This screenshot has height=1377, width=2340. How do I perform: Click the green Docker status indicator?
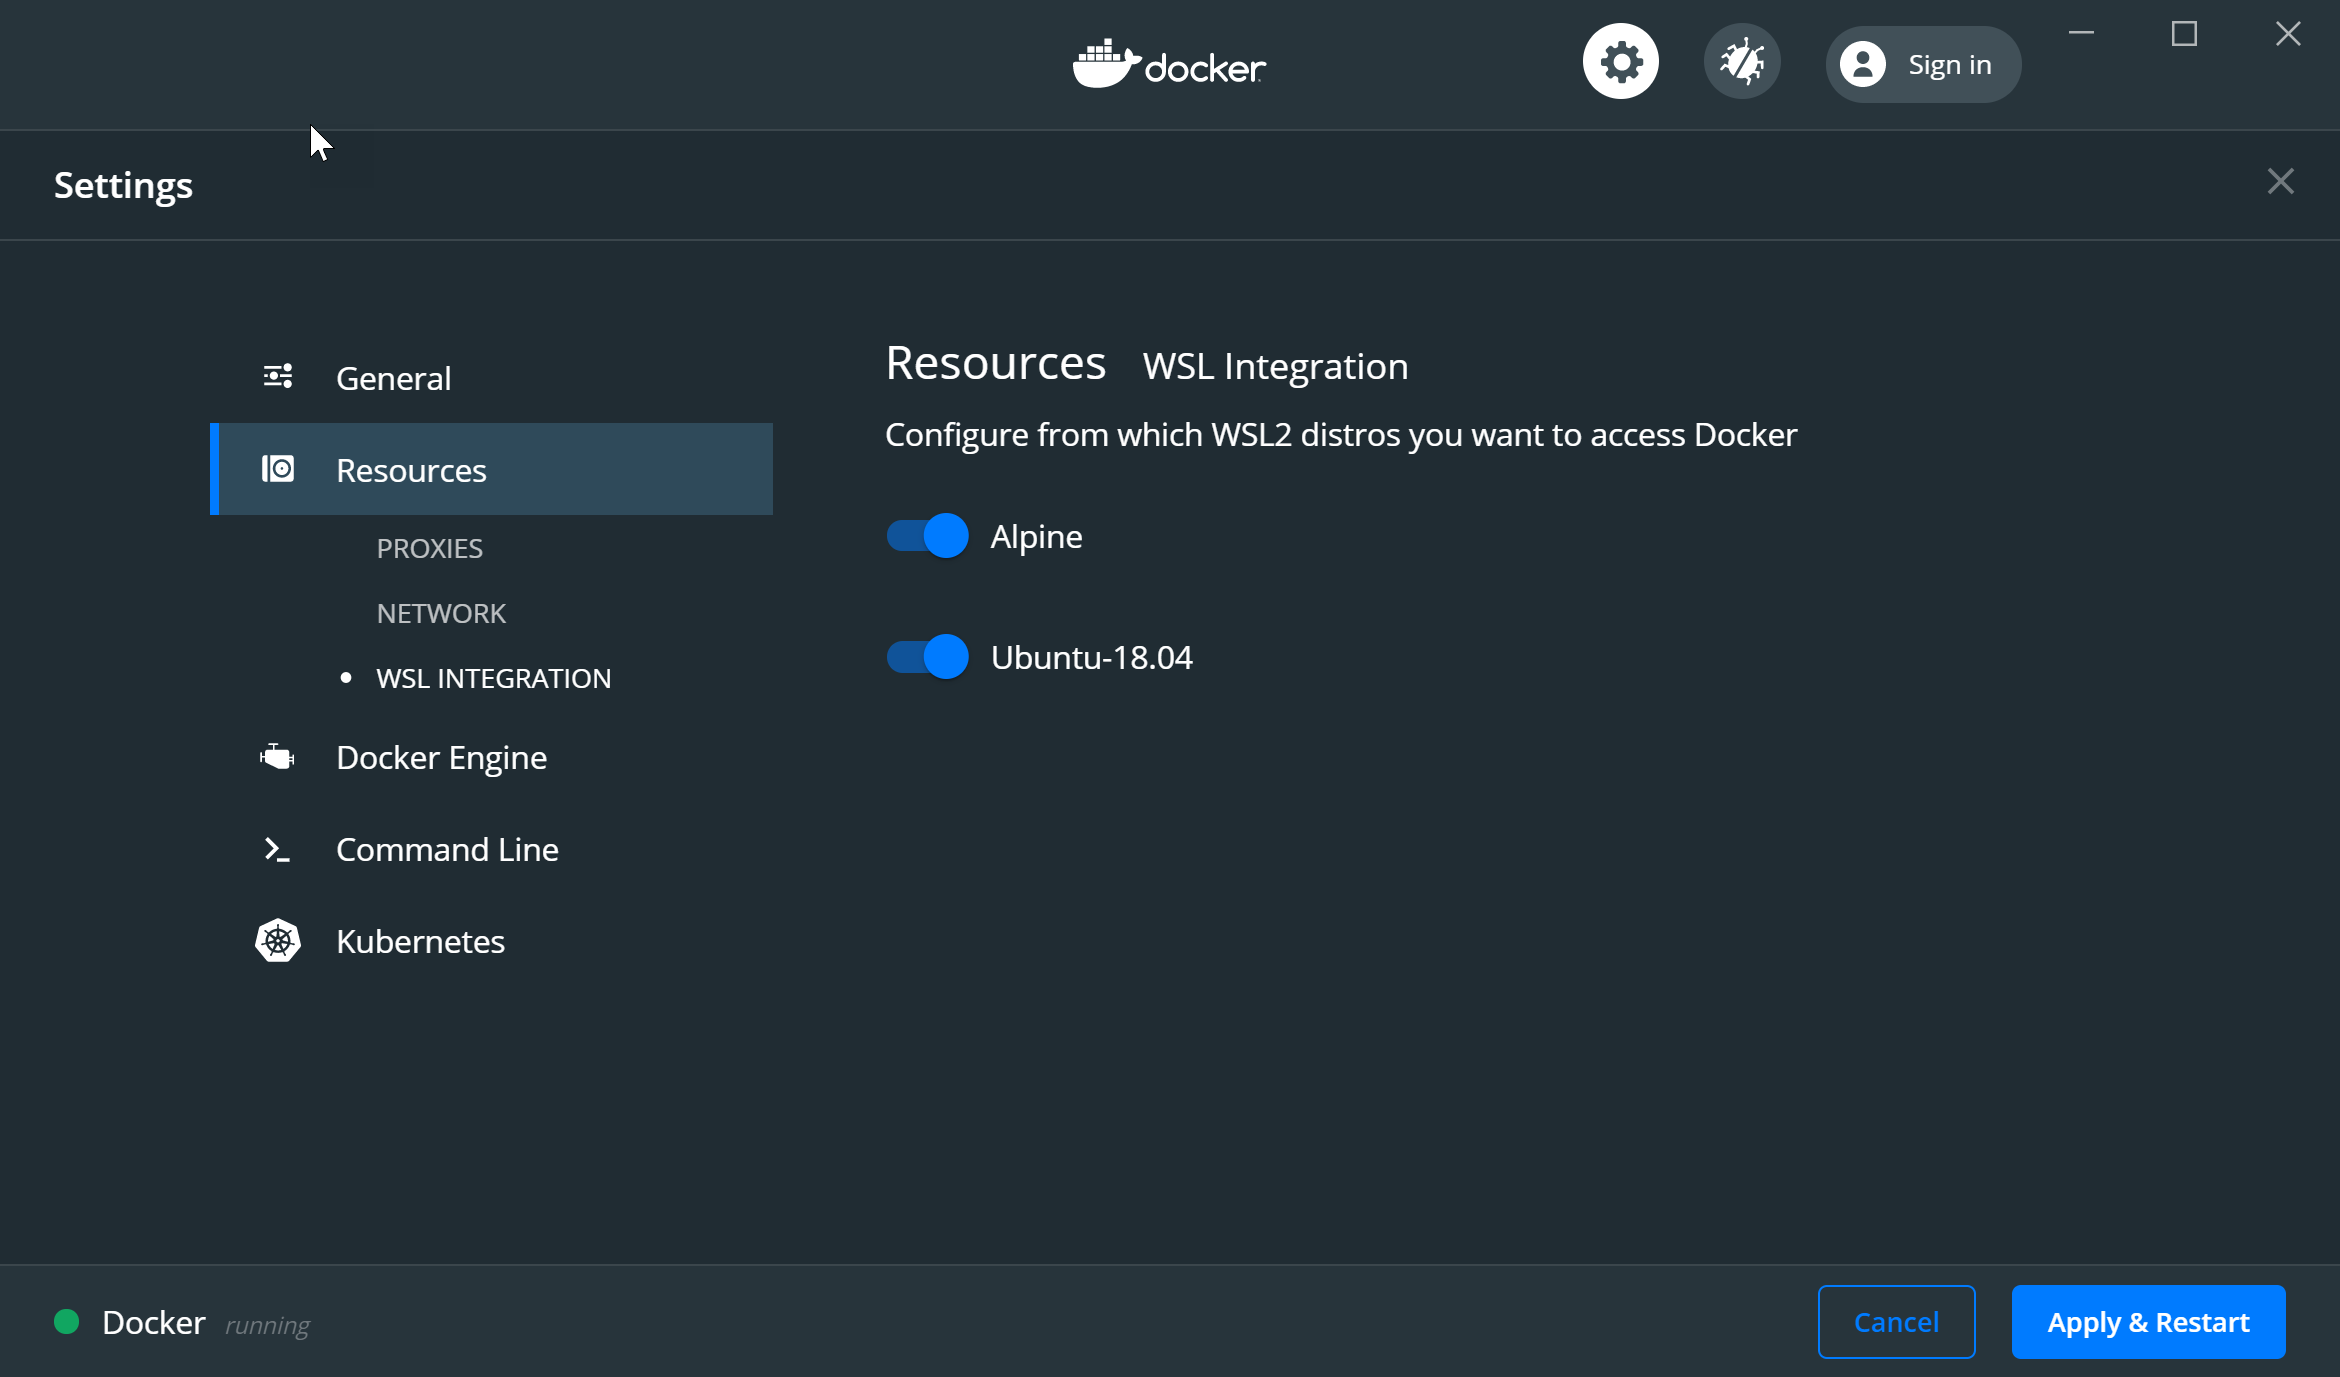[x=67, y=1322]
